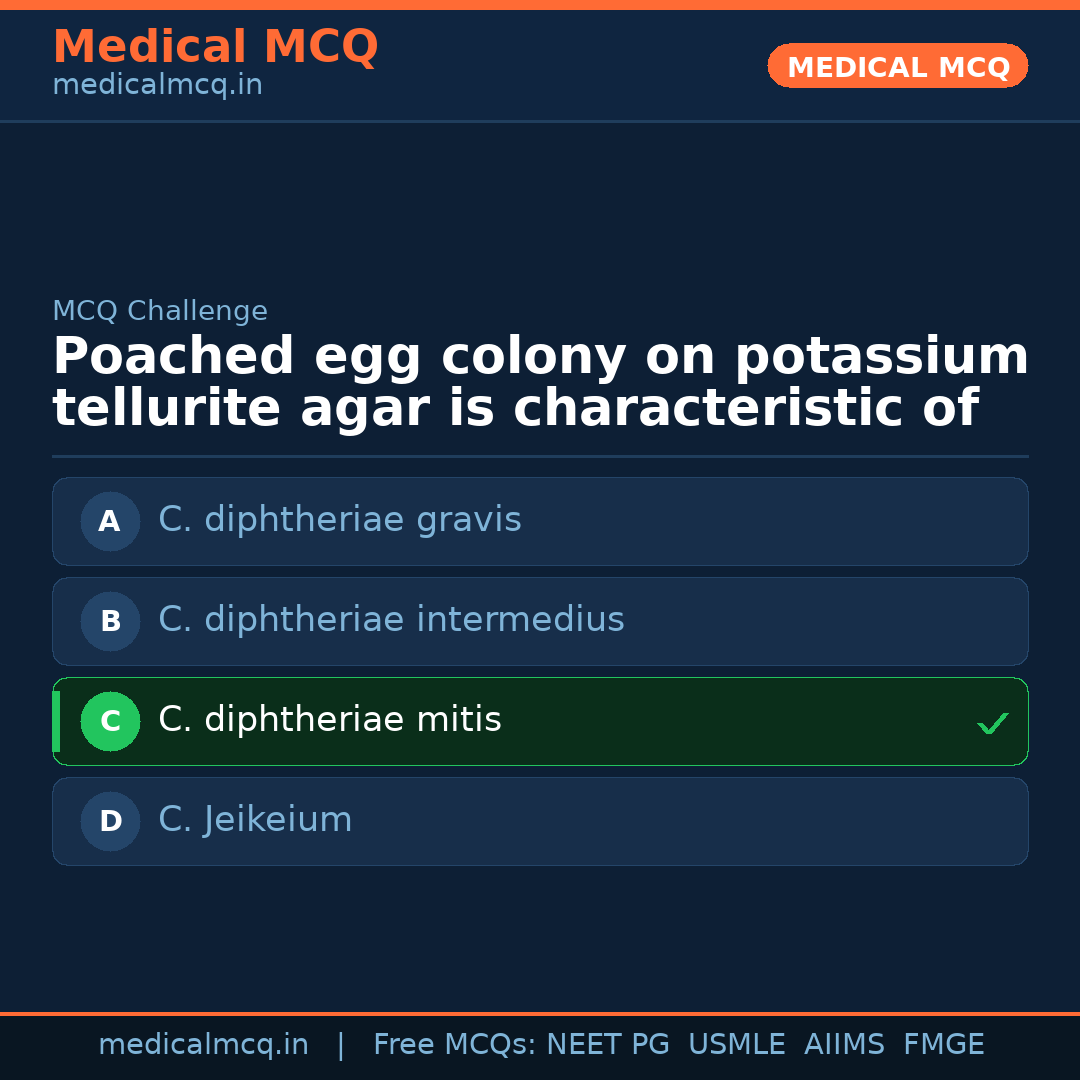Screen dimensions: 1080x1080
Task: Open the medicalmcq.in link under the header title
Action: pos(157,86)
